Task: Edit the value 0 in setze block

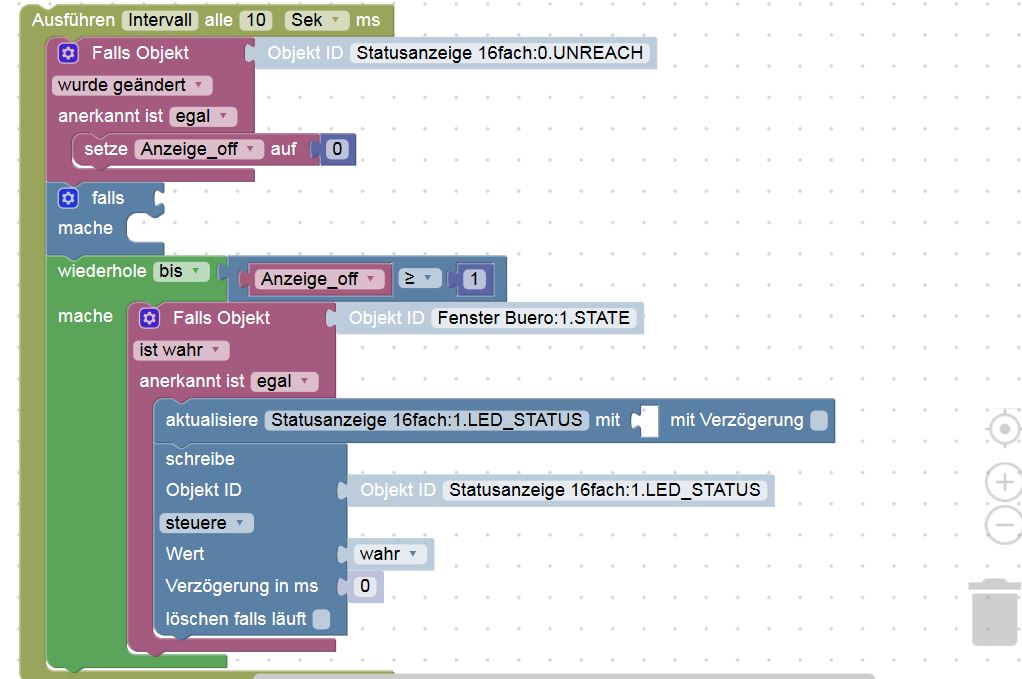Action: coord(337,149)
